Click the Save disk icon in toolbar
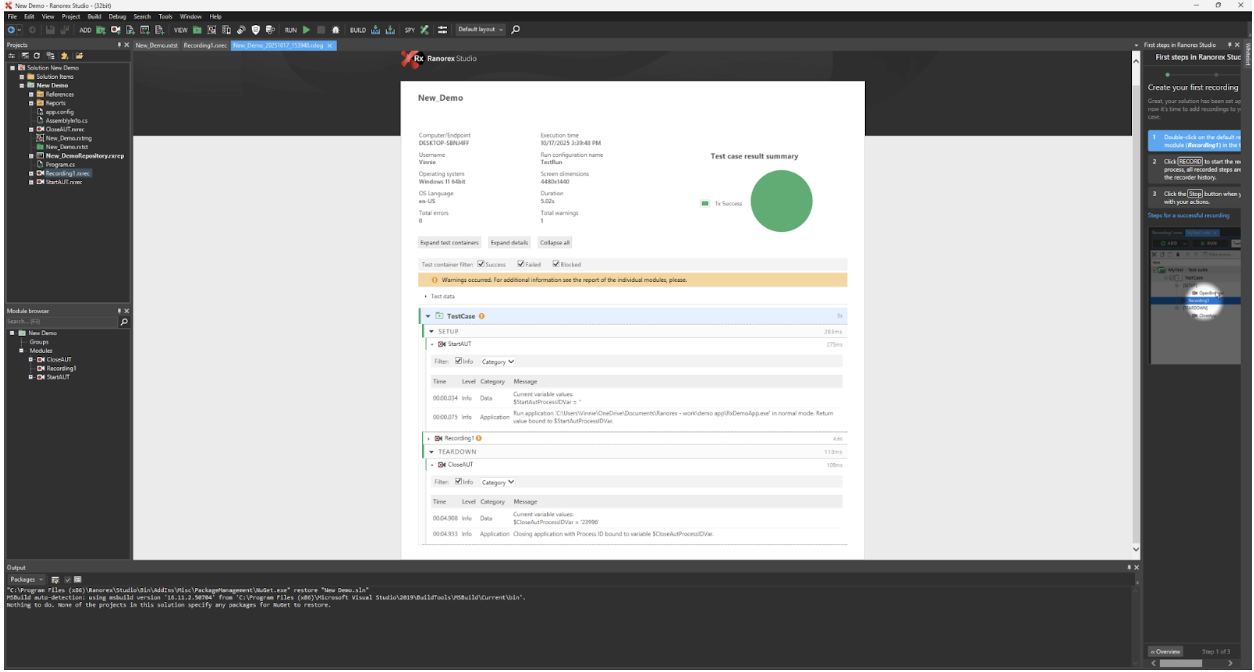The height and width of the screenshot is (672, 1254). pyautogui.click(x=50, y=30)
